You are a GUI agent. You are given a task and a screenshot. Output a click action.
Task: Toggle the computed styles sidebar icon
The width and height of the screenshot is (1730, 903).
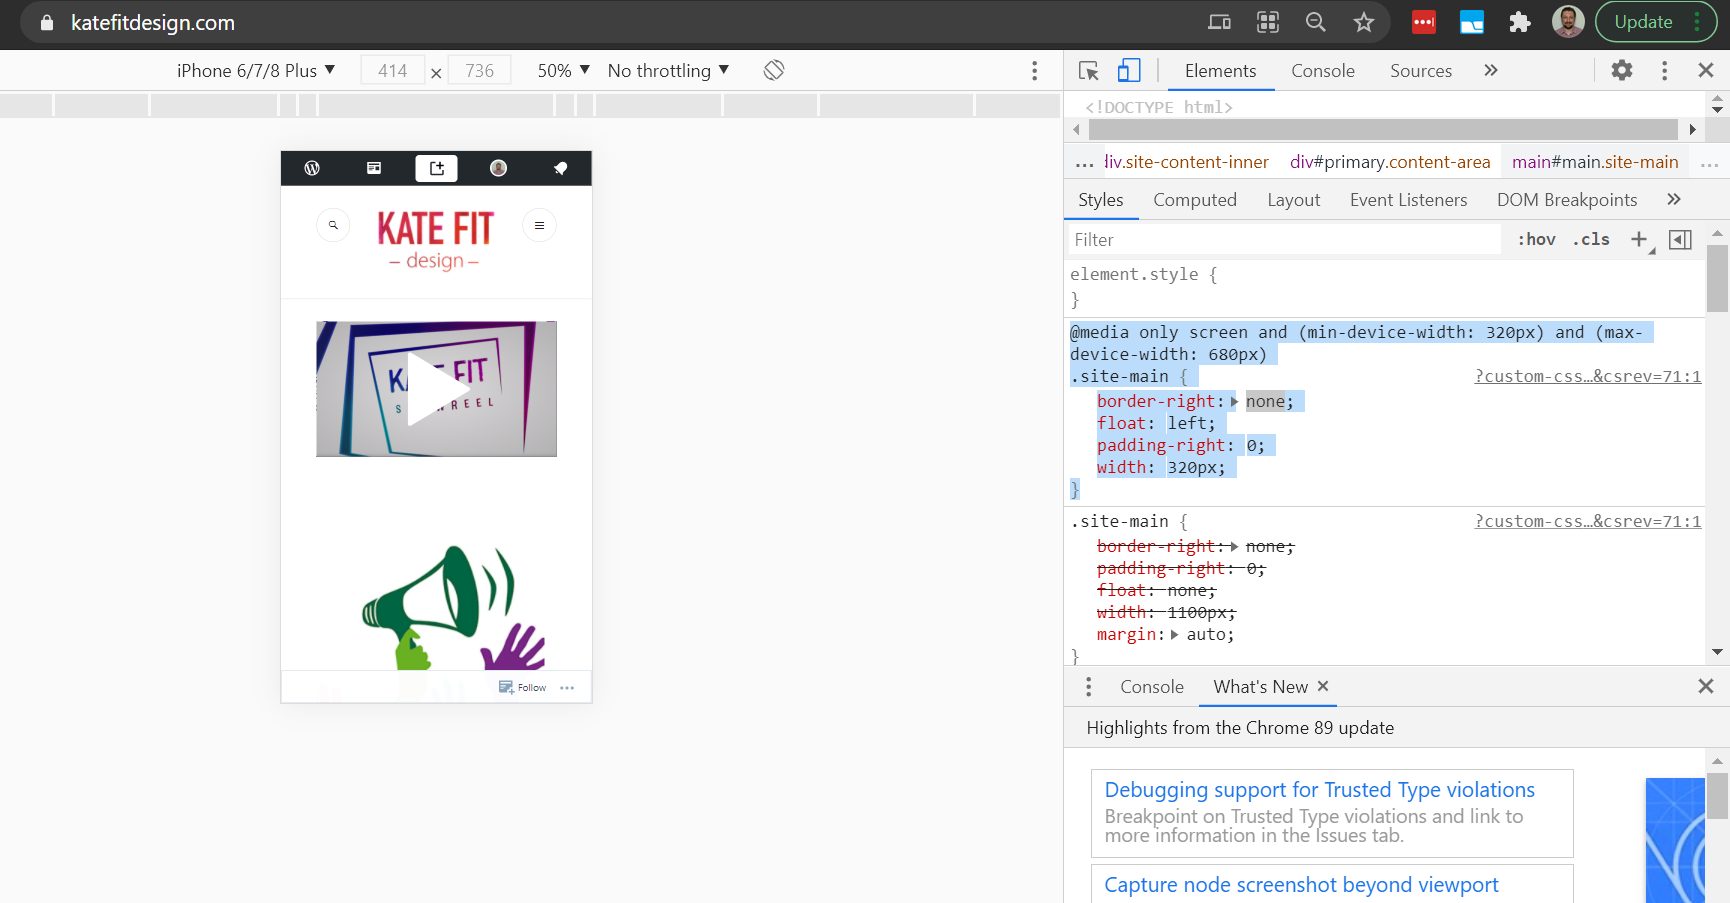pos(1681,240)
